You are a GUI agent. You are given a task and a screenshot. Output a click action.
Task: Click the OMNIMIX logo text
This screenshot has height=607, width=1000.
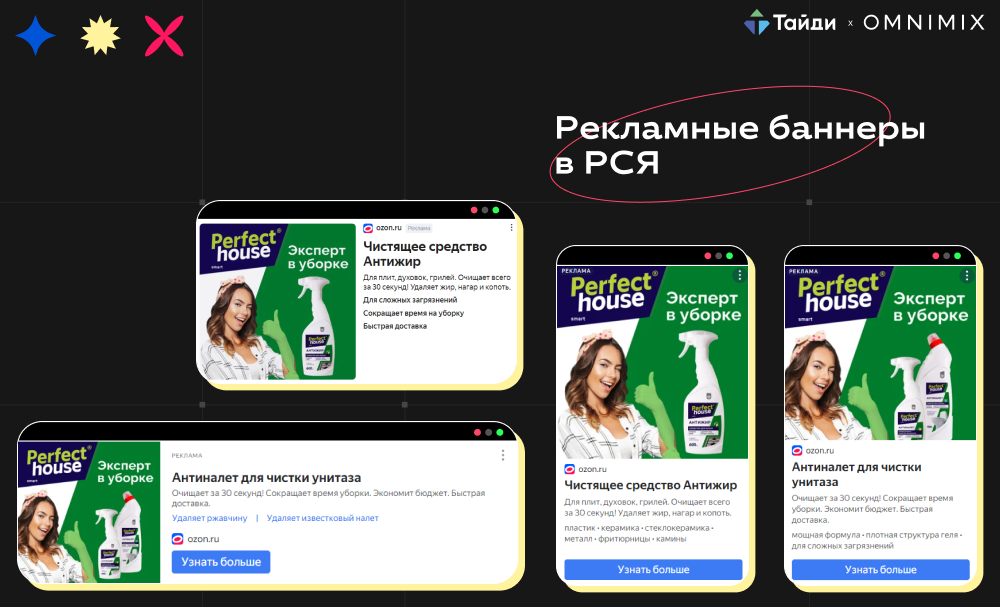click(x=924, y=23)
